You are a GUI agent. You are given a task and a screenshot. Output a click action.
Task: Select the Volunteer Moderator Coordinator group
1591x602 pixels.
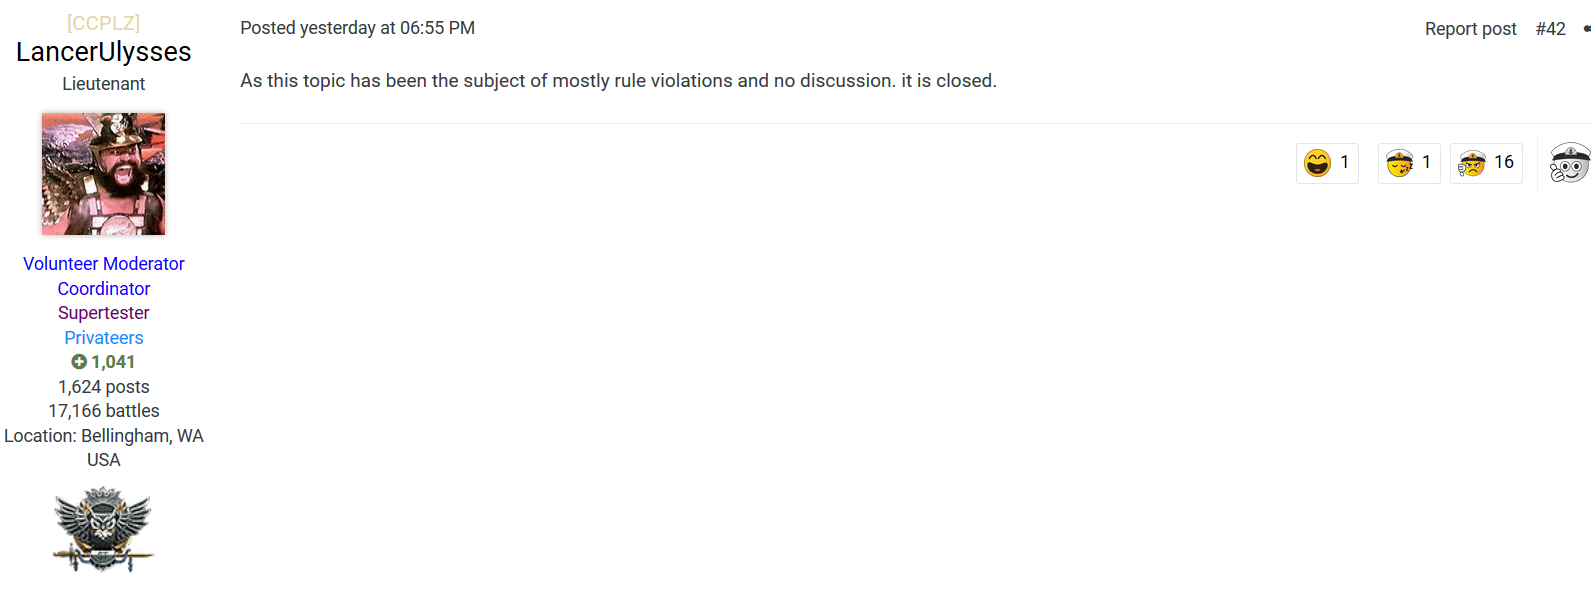click(103, 276)
